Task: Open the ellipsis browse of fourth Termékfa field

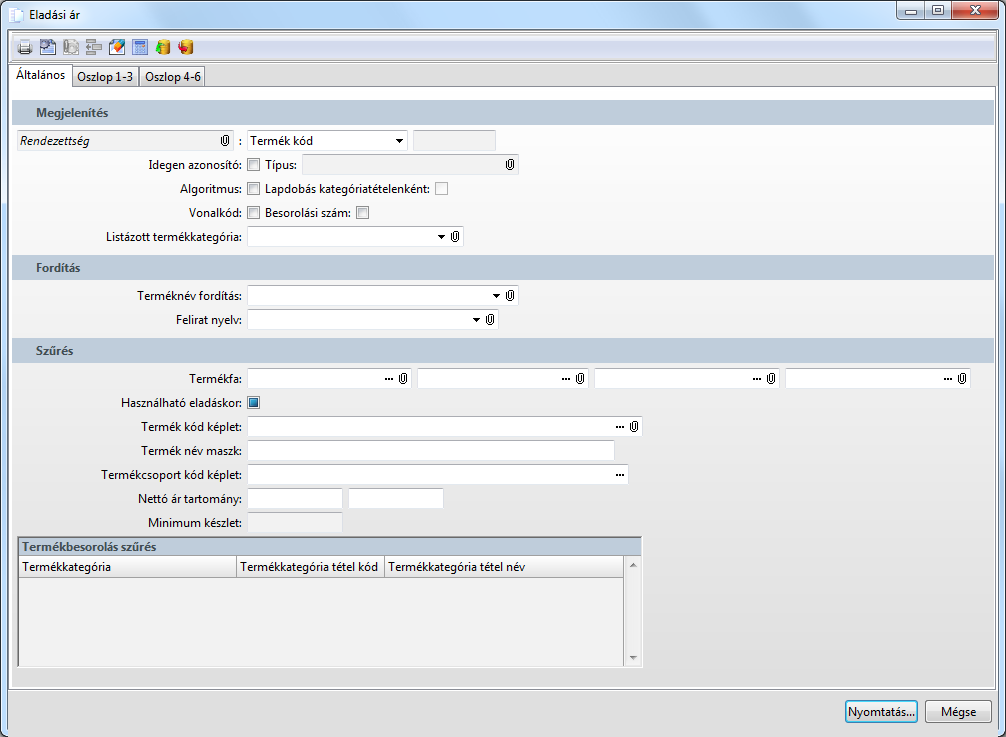Action: click(x=948, y=379)
